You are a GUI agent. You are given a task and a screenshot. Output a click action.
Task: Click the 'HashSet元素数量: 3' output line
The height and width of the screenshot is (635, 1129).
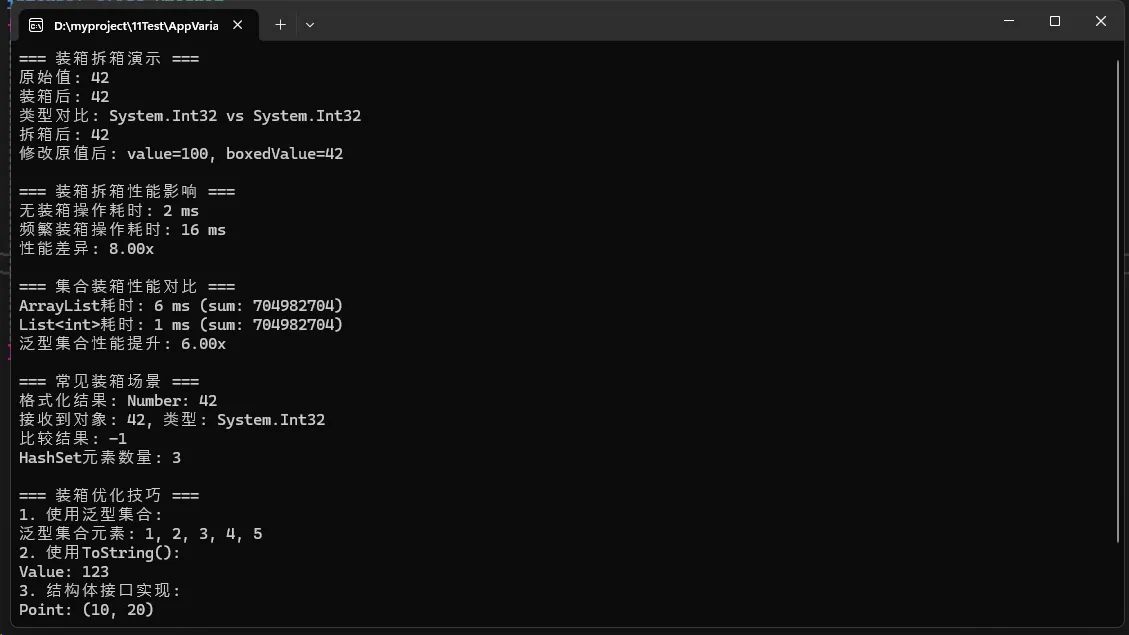[x=100, y=458]
